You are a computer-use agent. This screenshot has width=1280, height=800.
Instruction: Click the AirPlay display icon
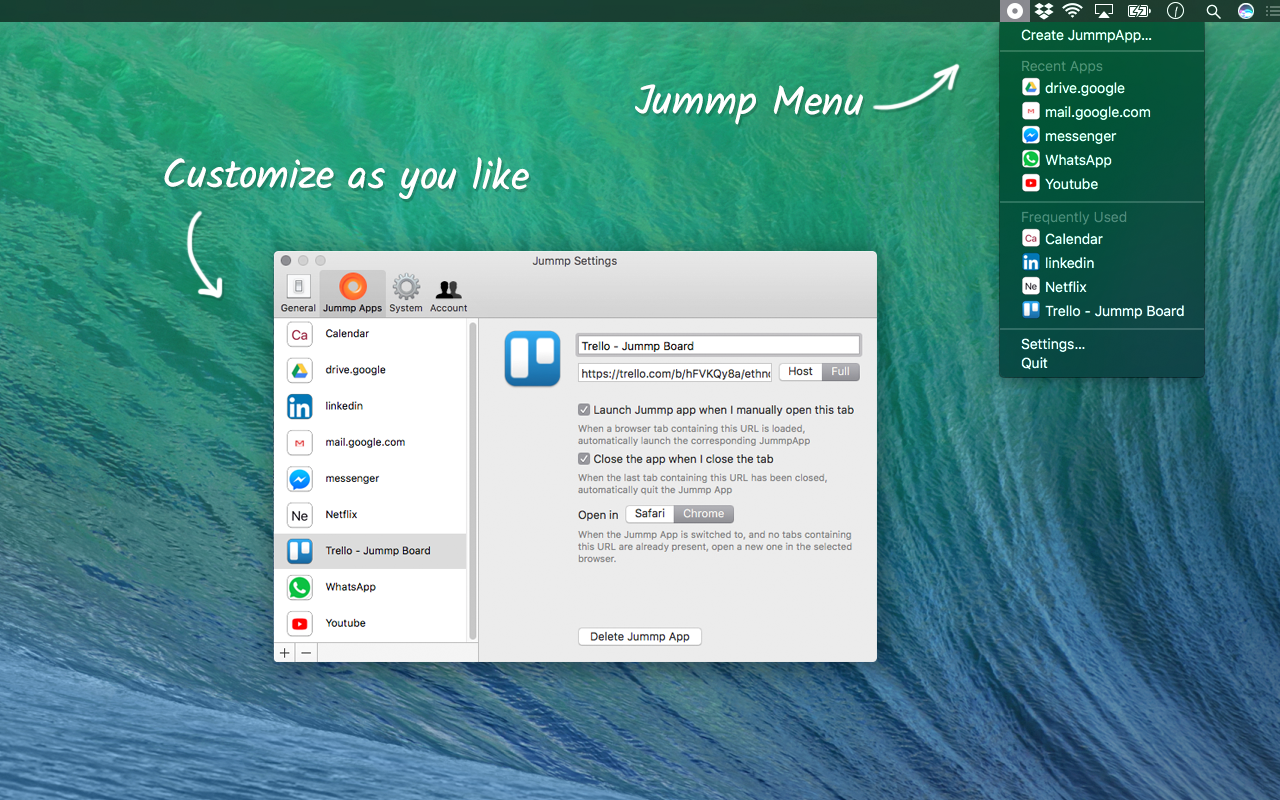1104,11
